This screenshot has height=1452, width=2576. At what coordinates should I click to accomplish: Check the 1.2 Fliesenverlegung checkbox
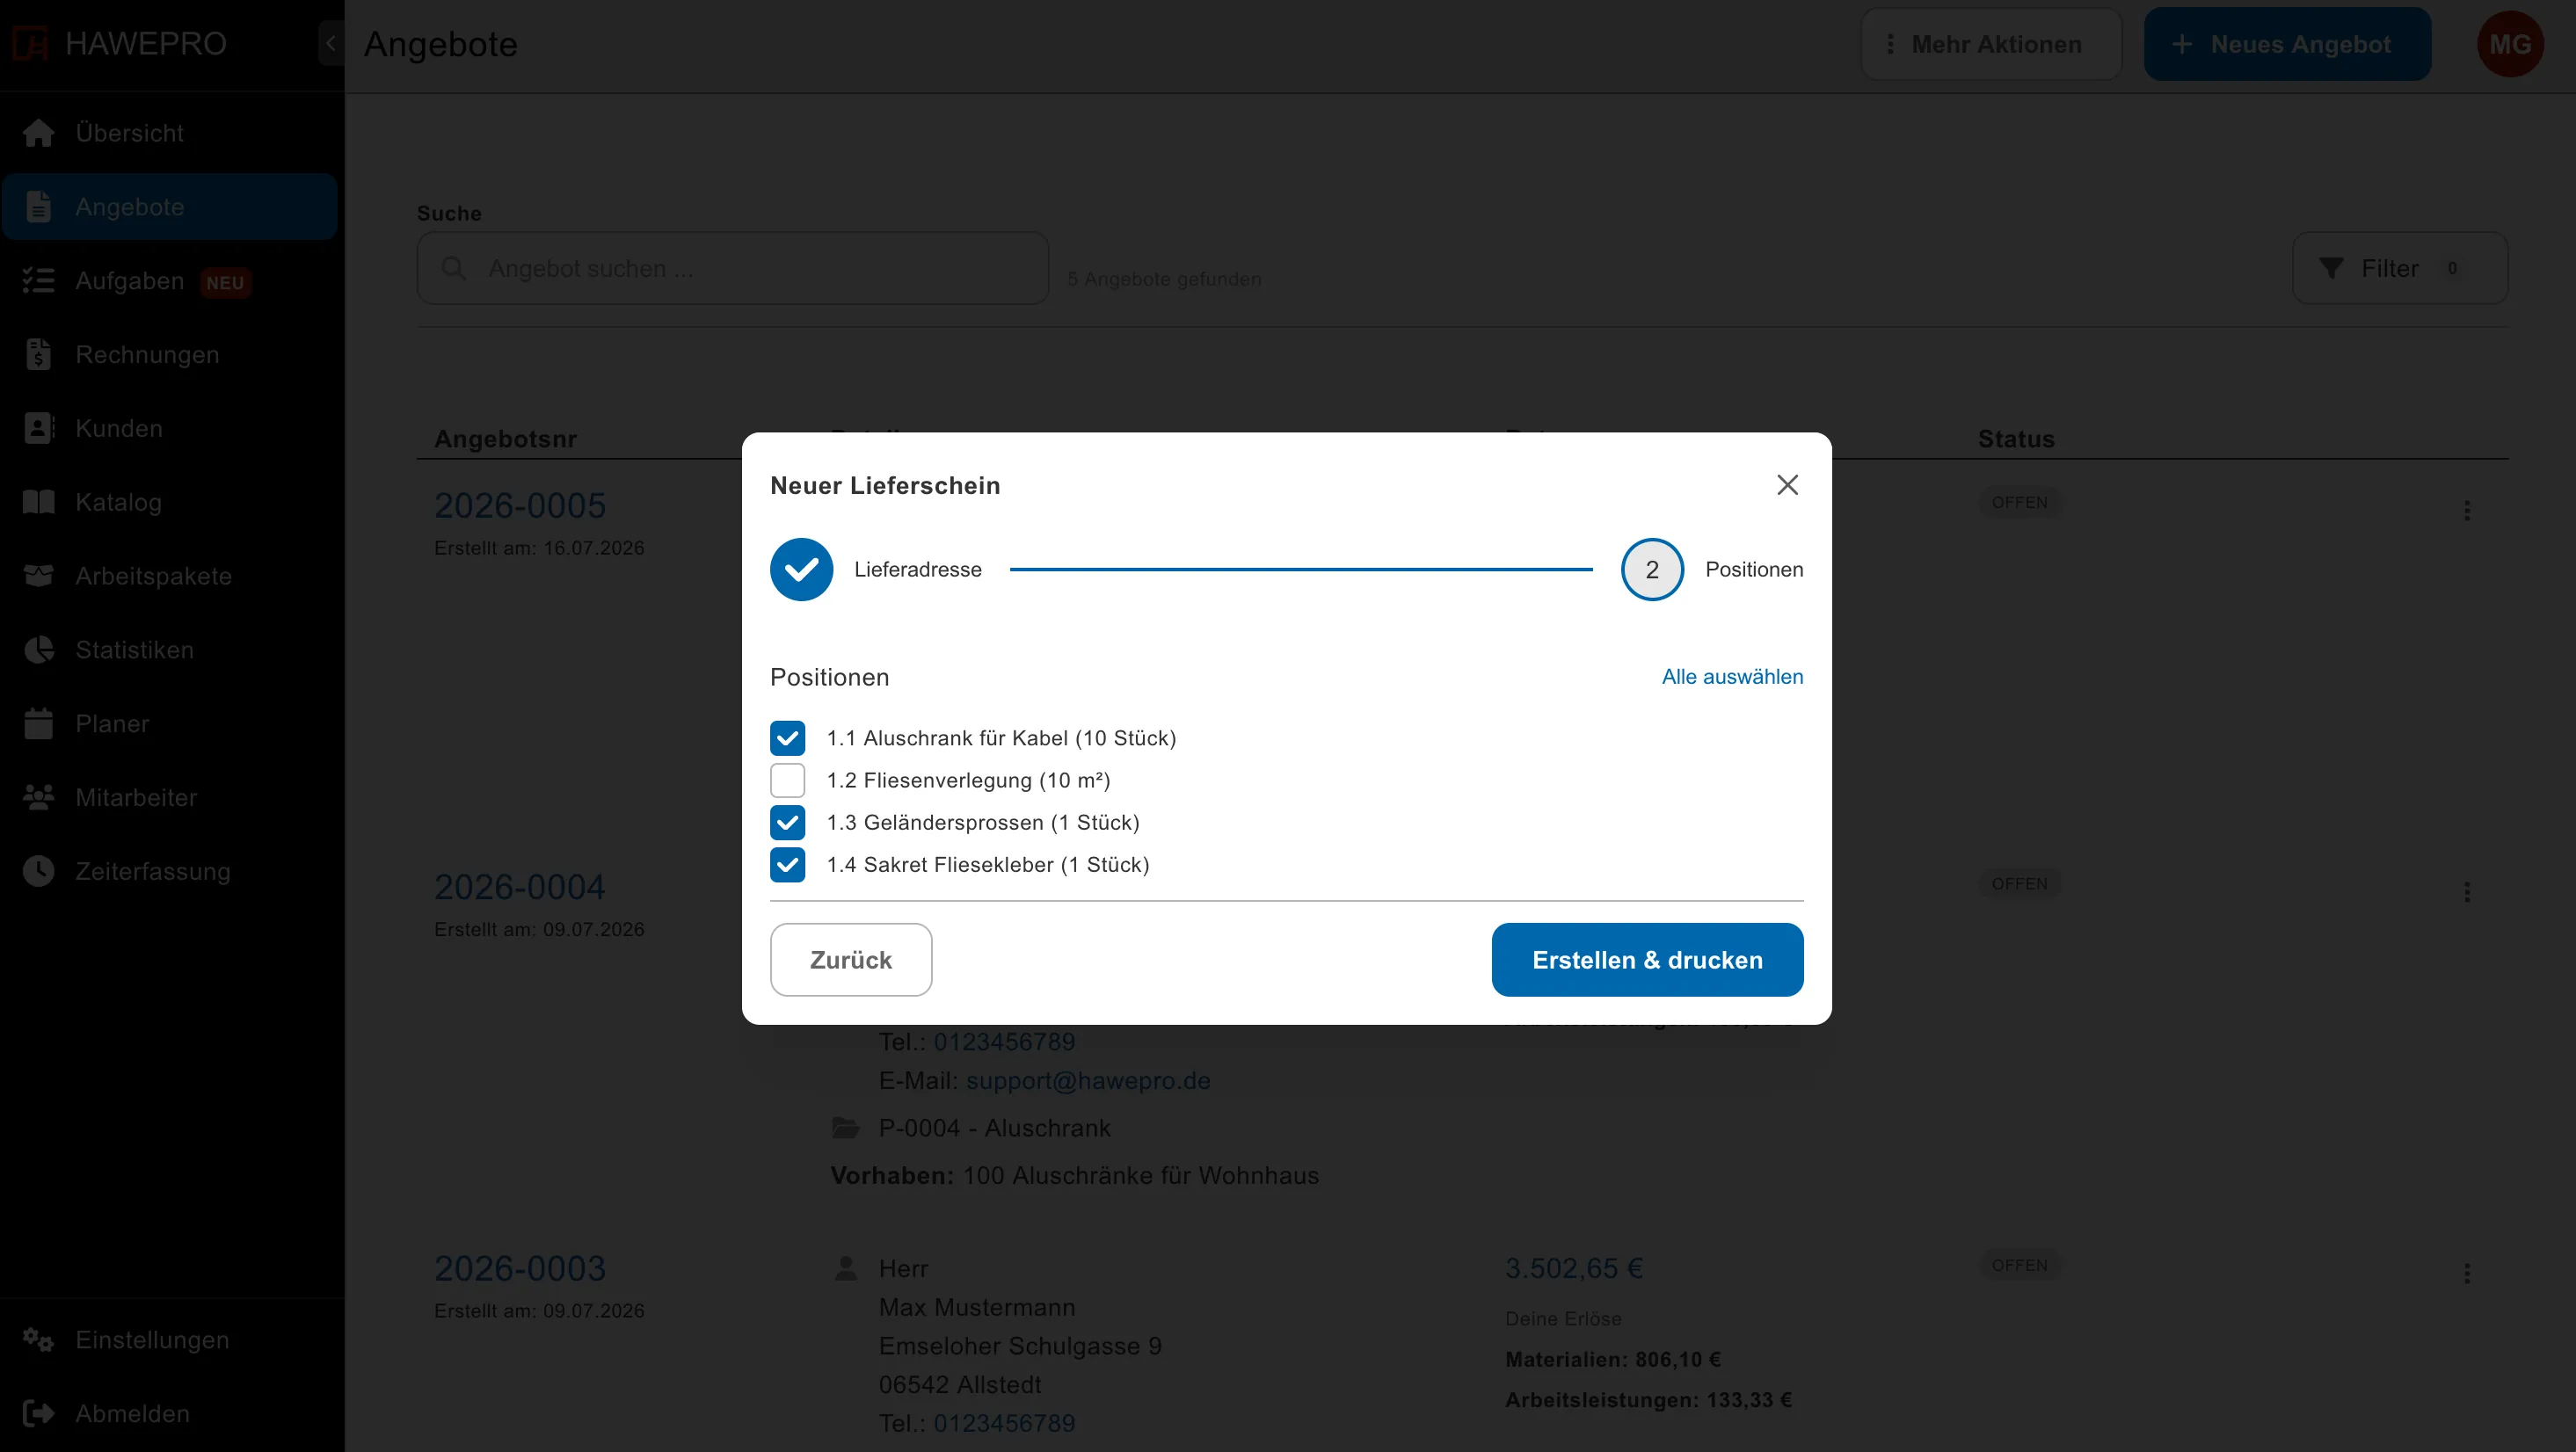coord(788,780)
